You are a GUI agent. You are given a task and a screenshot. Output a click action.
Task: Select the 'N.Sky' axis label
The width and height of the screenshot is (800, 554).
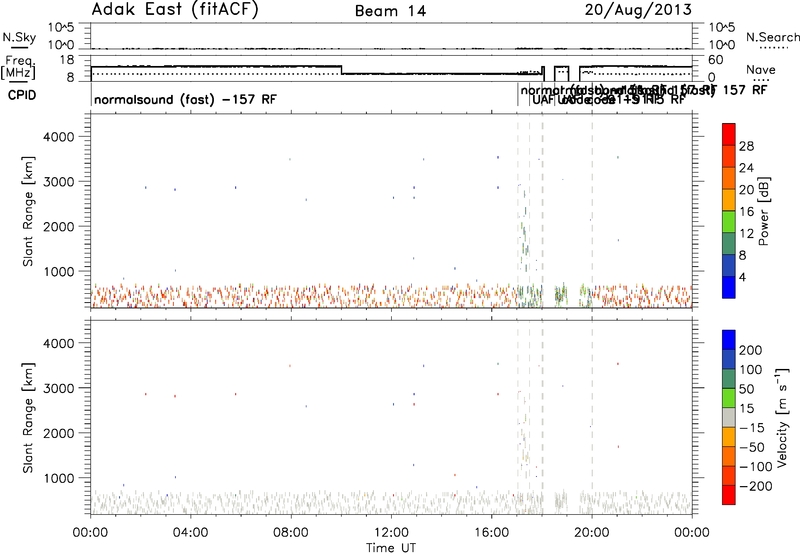click(x=19, y=37)
